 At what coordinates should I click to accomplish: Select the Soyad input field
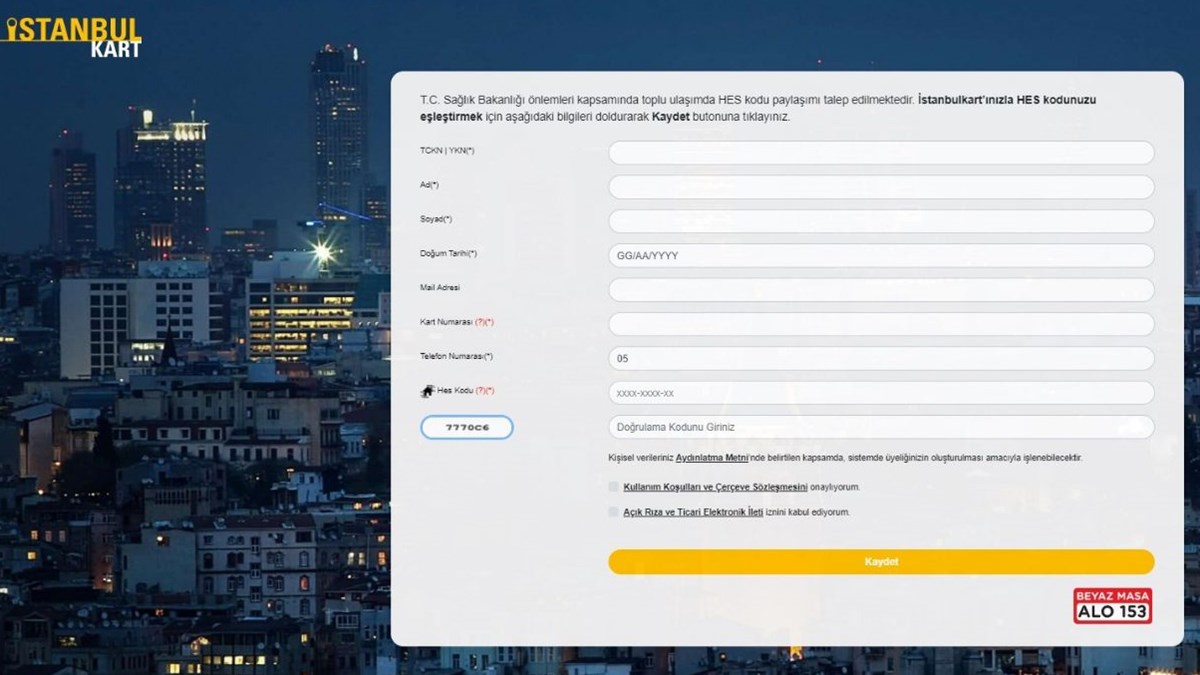coord(881,221)
